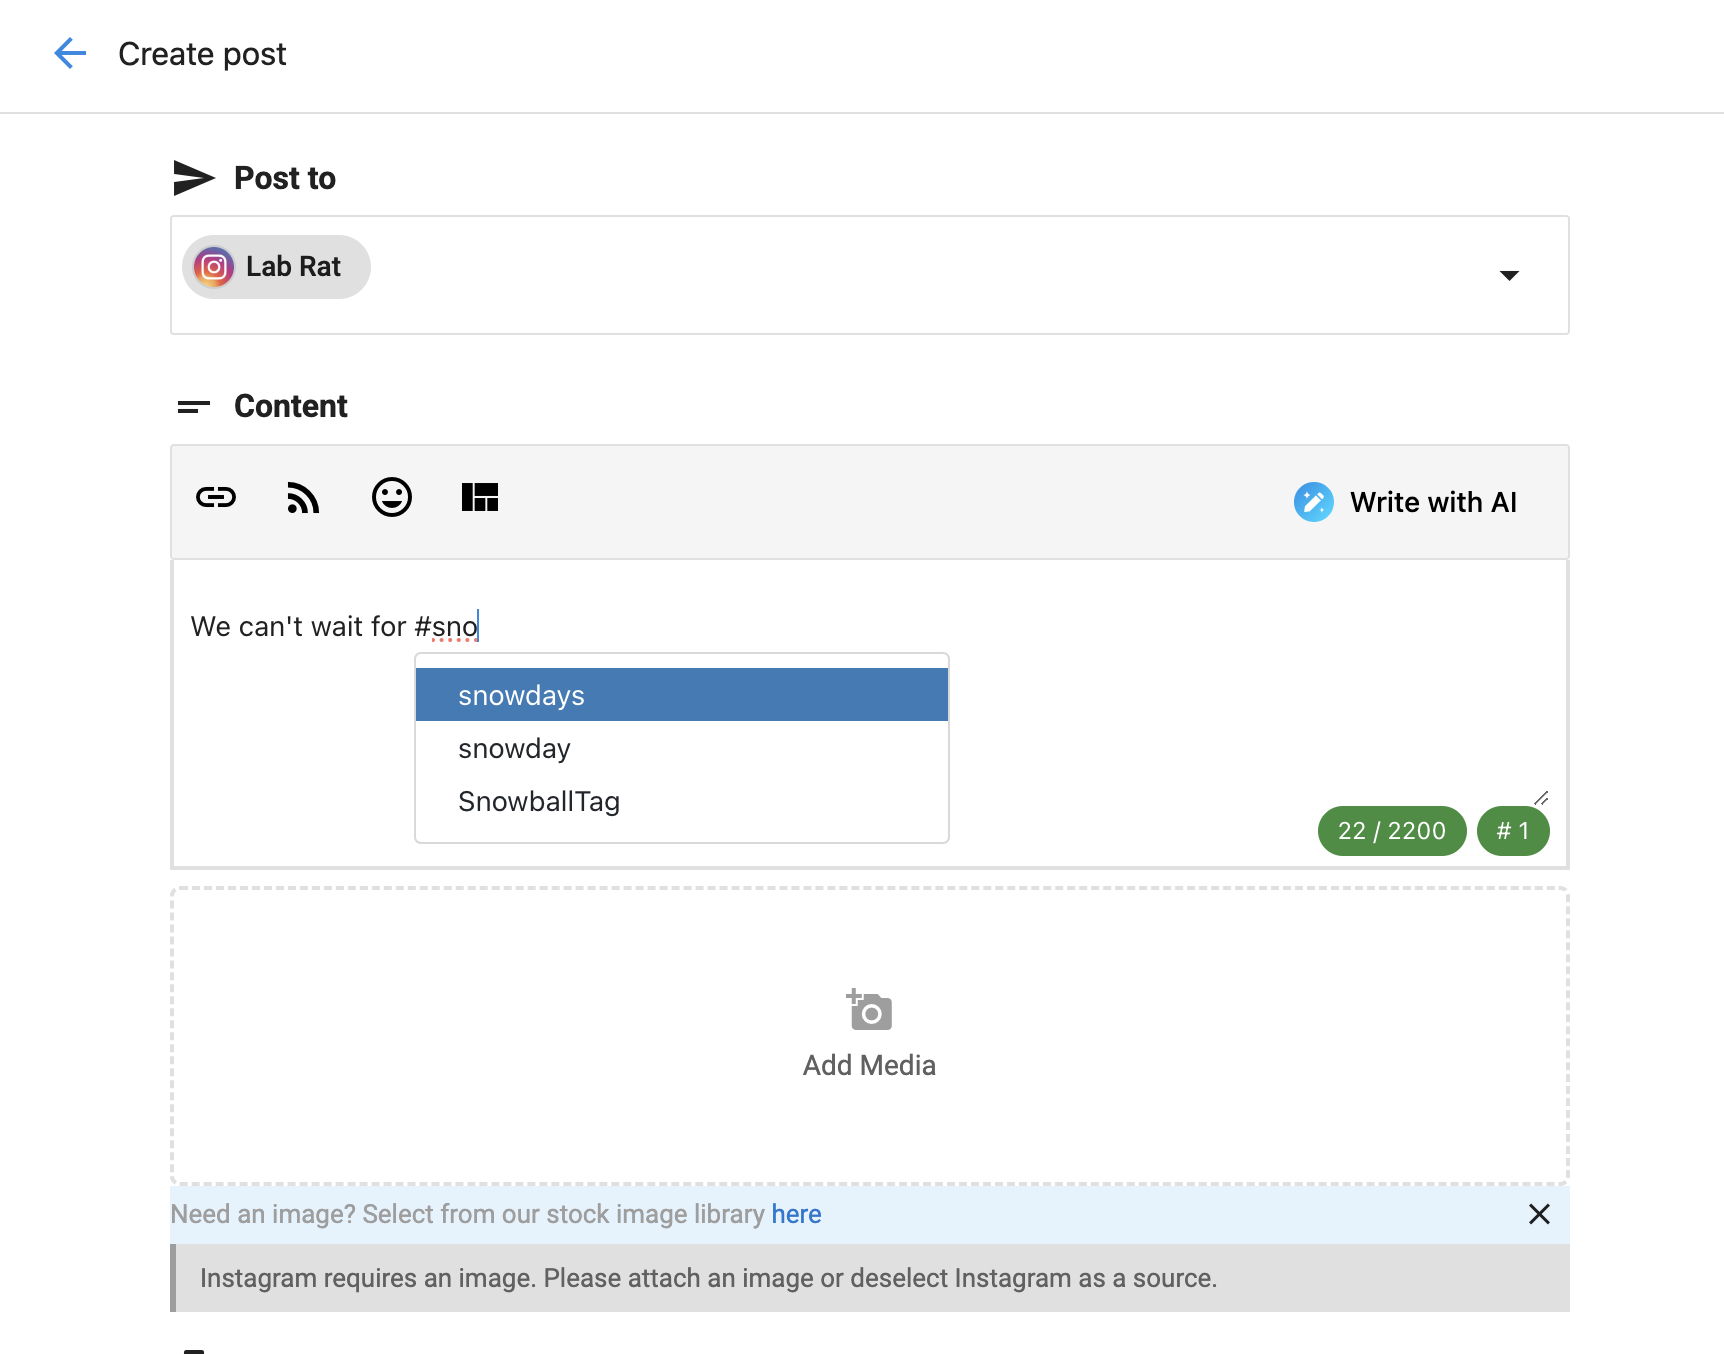Click the Instagram logo on Lab Rat chip
Screen dimensions: 1724x1354
click(214, 267)
